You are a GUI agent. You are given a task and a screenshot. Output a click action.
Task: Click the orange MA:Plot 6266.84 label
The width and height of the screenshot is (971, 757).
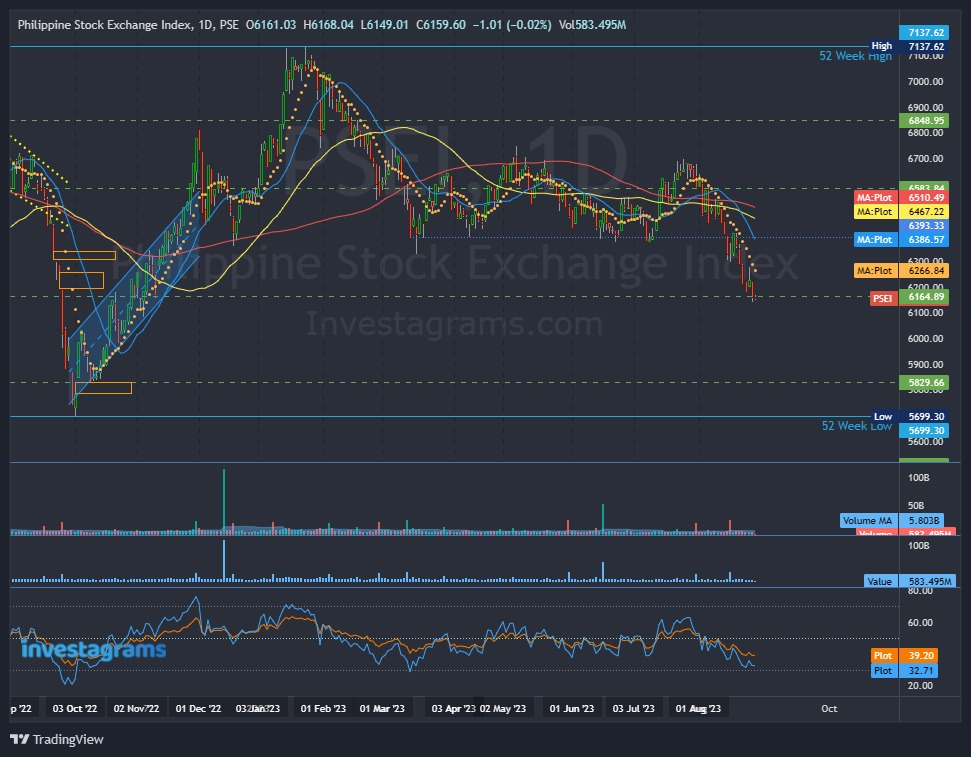pos(901,271)
